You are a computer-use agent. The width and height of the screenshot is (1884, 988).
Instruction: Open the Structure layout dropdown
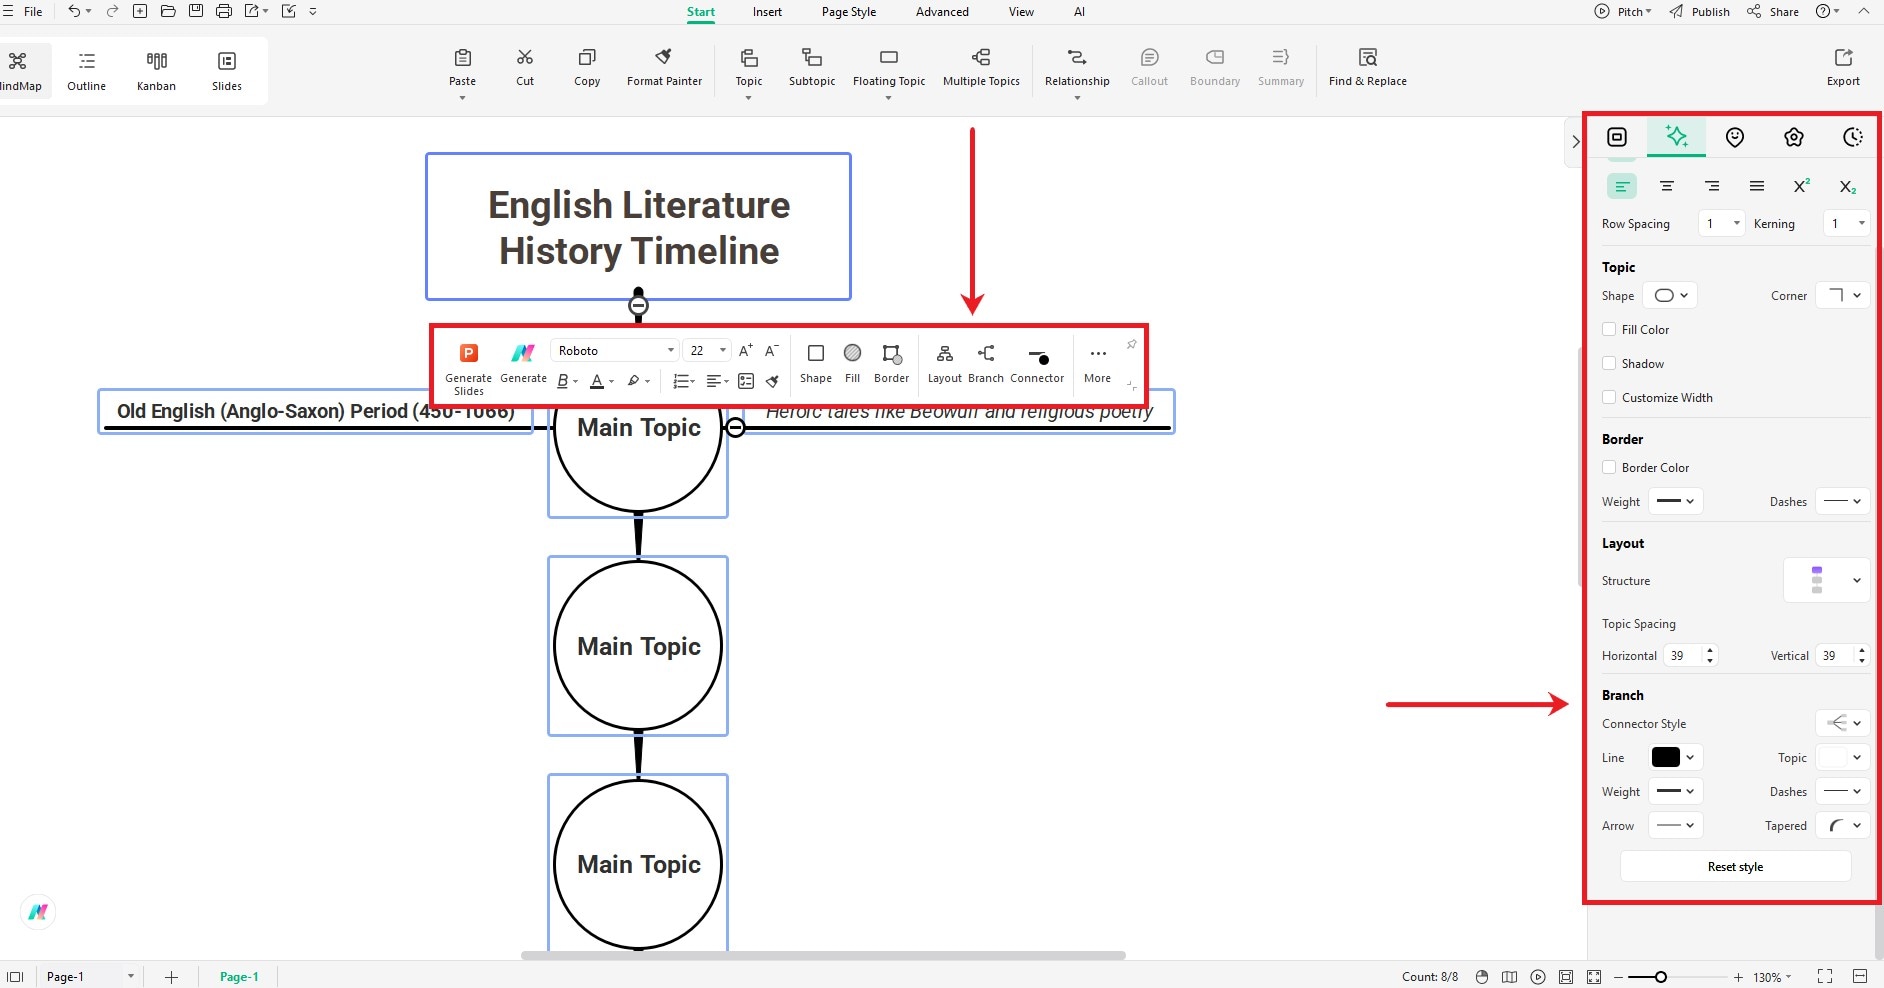pyautogui.click(x=1827, y=580)
